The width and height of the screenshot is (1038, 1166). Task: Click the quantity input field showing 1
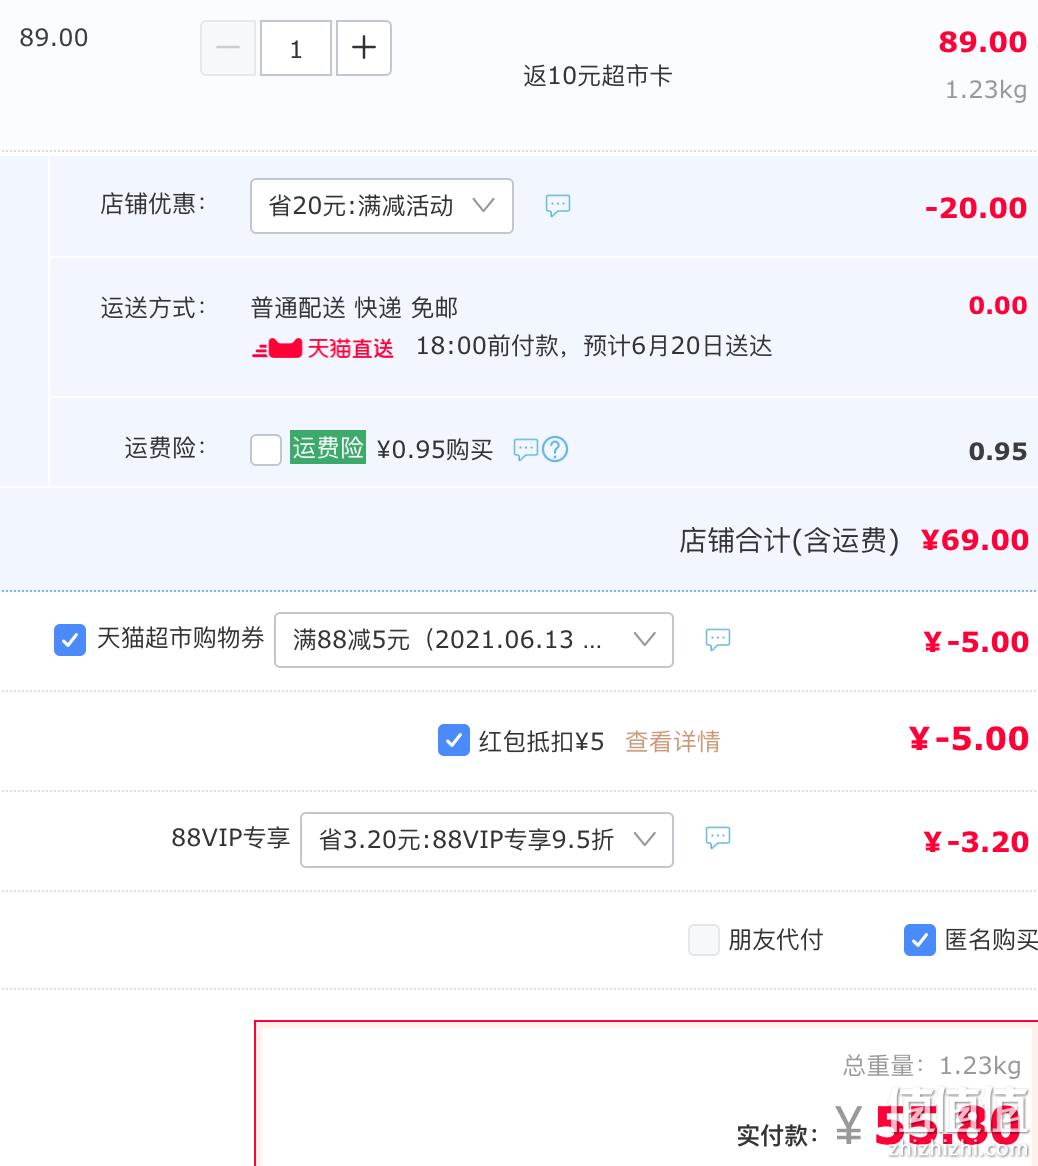click(x=296, y=48)
